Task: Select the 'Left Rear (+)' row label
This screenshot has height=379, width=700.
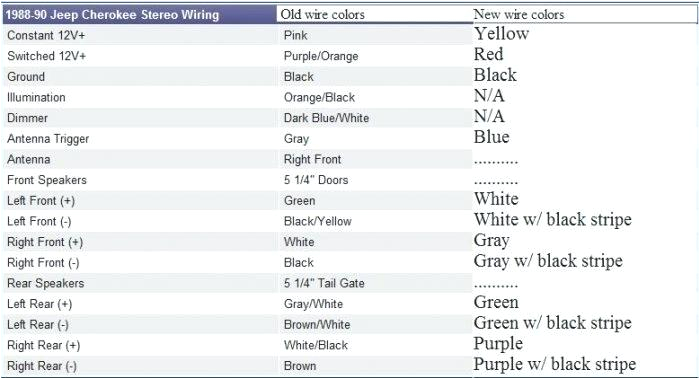Action: [40, 304]
